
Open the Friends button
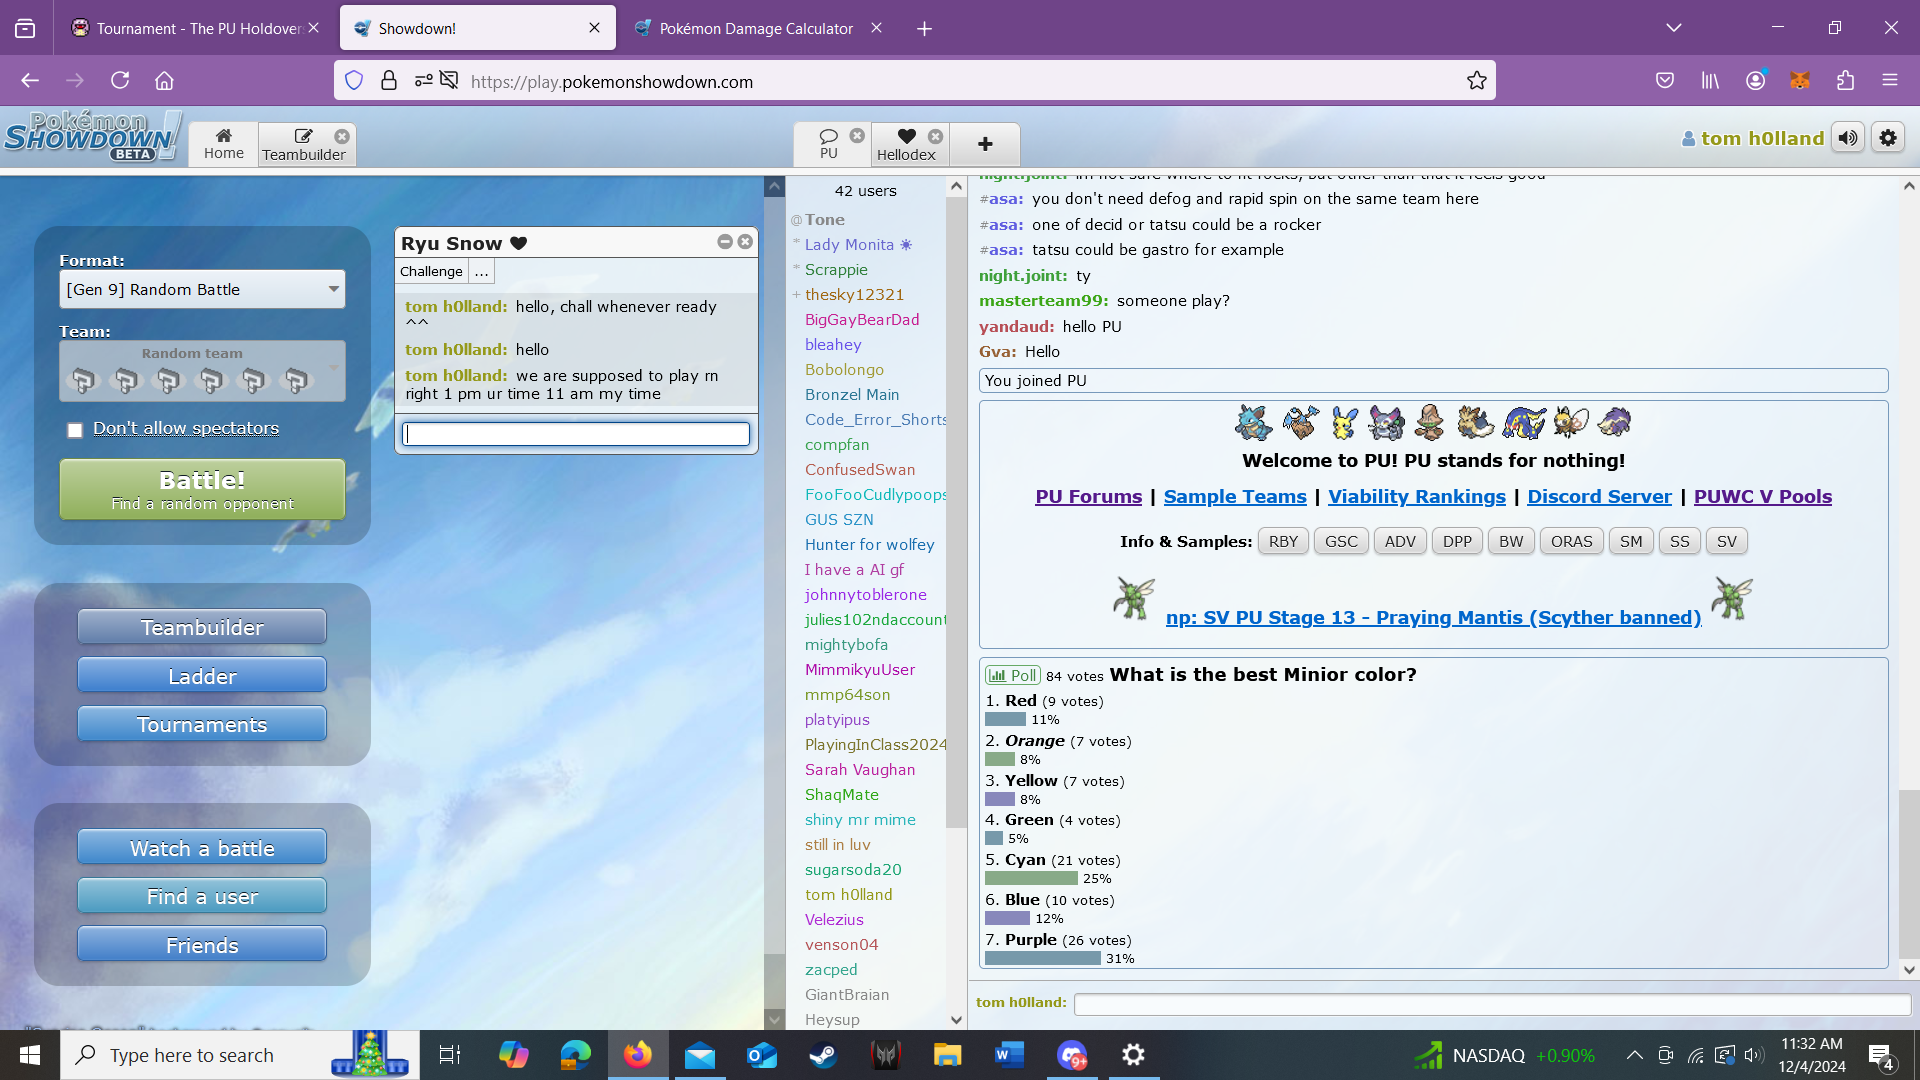coord(202,945)
